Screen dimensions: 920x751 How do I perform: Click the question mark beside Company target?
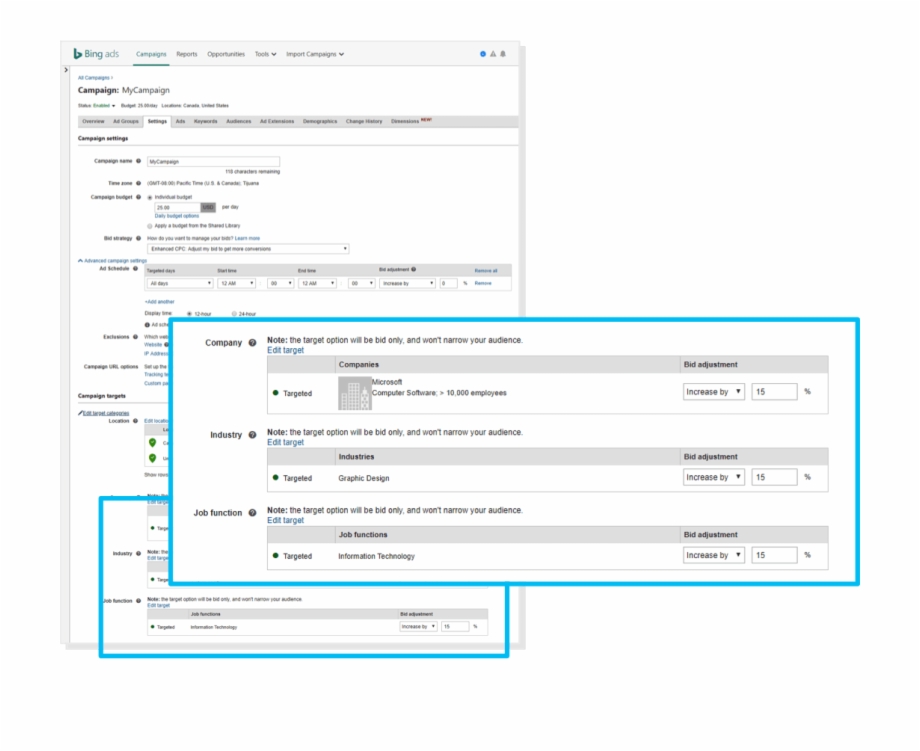coord(254,340)
